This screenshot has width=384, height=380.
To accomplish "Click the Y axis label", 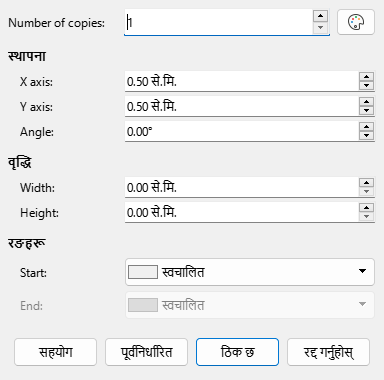I will tap(36, 107).
